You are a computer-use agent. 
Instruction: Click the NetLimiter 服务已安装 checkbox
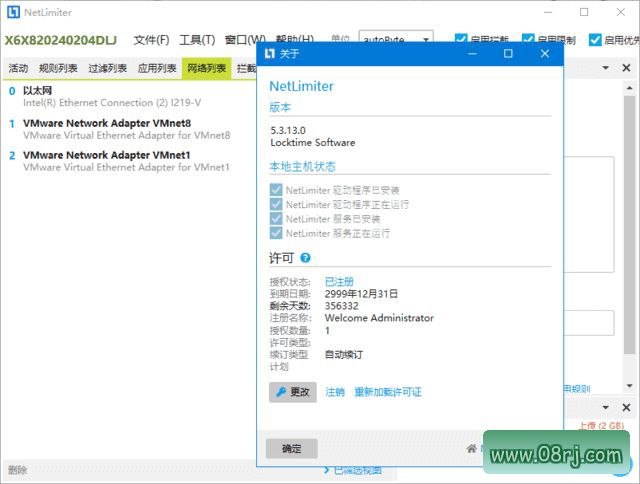click(276, 219)
